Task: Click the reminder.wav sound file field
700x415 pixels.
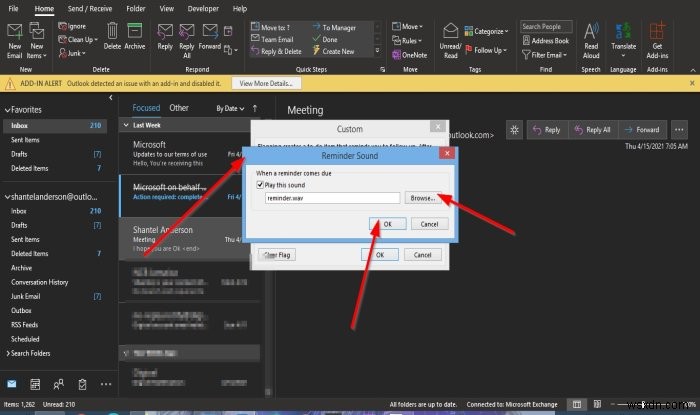Action: pos(332,198)
